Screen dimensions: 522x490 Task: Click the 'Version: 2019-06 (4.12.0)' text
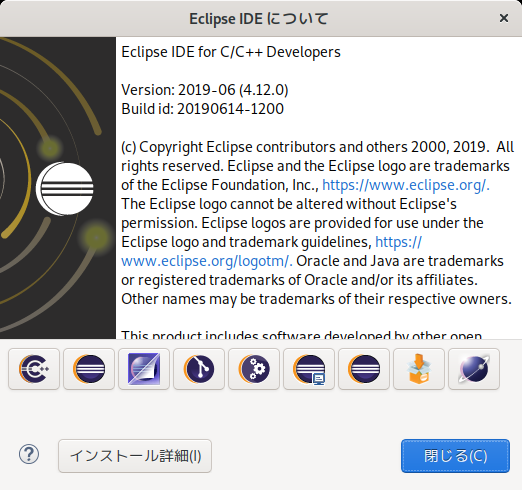tap(205, 90)
